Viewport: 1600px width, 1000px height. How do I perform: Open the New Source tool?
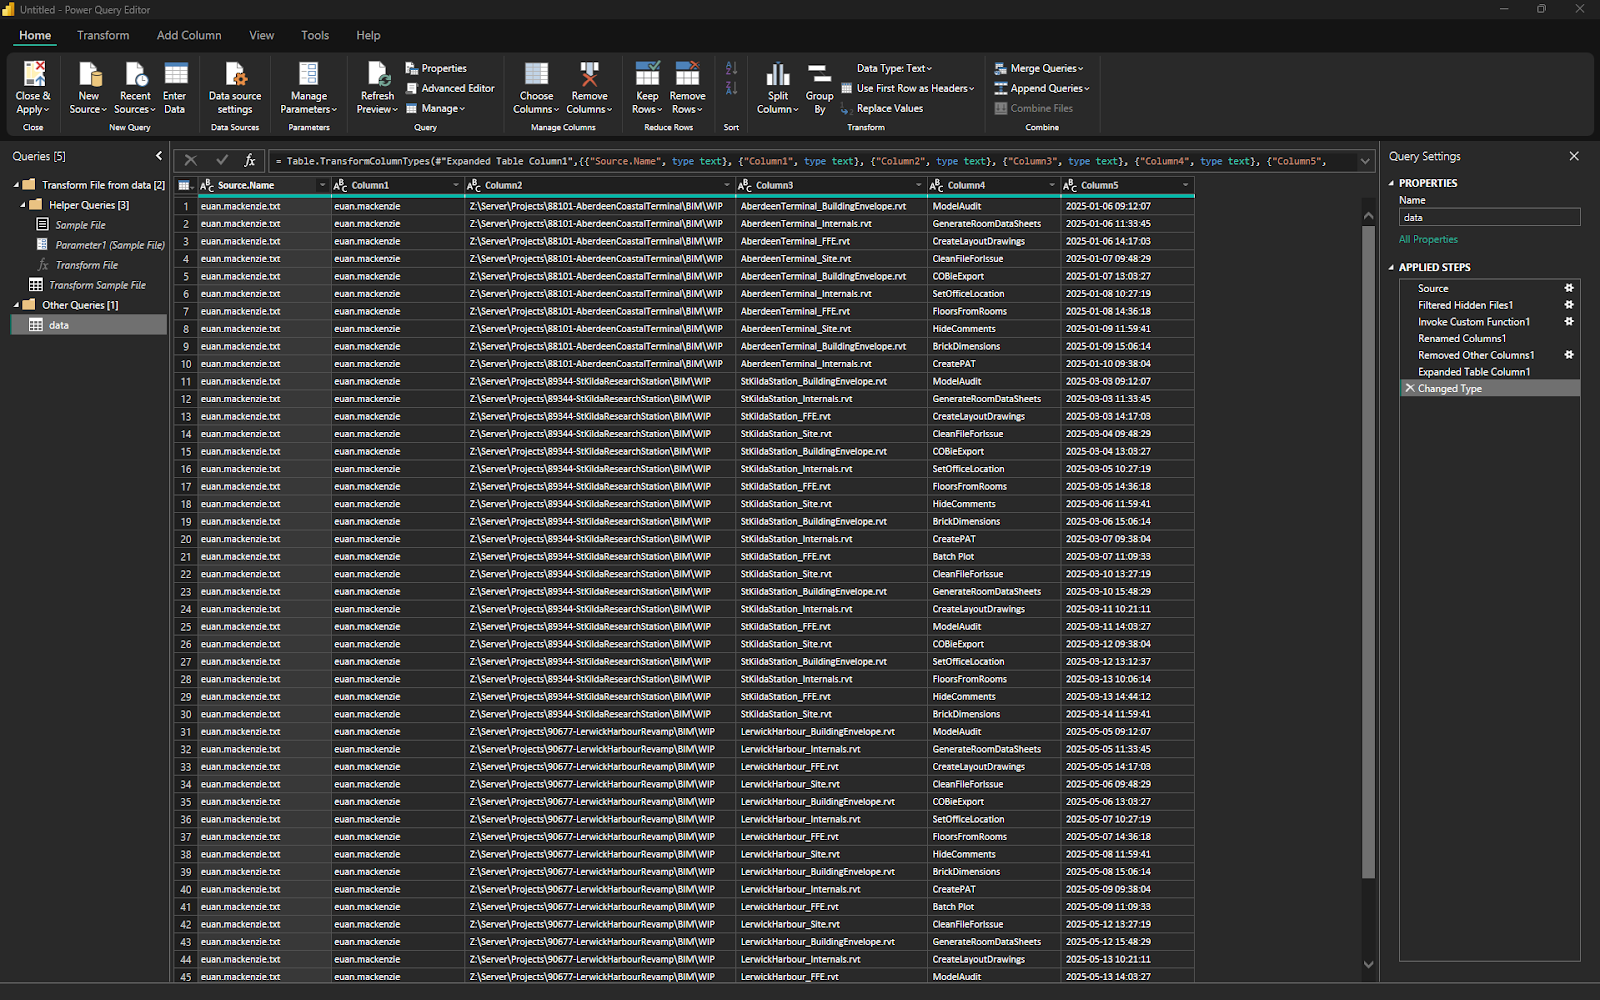pyautogui.click(x=88, y=86)
